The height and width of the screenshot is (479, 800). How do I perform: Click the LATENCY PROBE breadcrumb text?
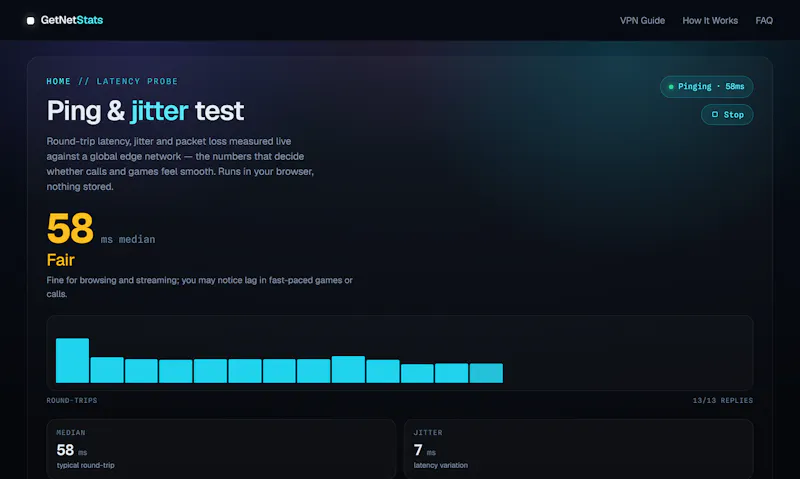tap(137, 81)
